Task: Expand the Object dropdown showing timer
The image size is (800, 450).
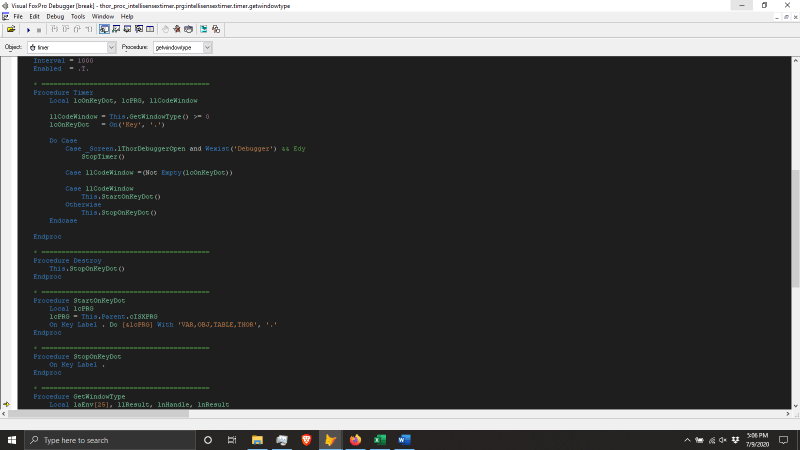Action: click(x=111, y=47)
